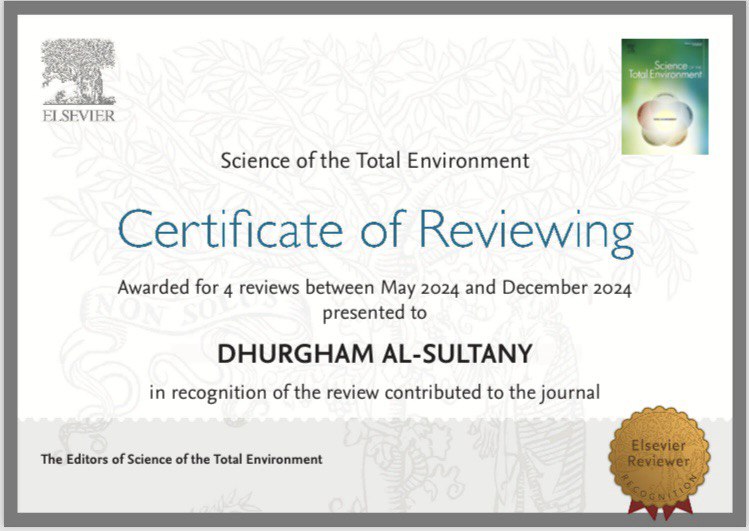Viewport: 749px width, 531px height.
Task: Click the 'Certificate of Reviewing' heading
Action: tap(375, 234)
